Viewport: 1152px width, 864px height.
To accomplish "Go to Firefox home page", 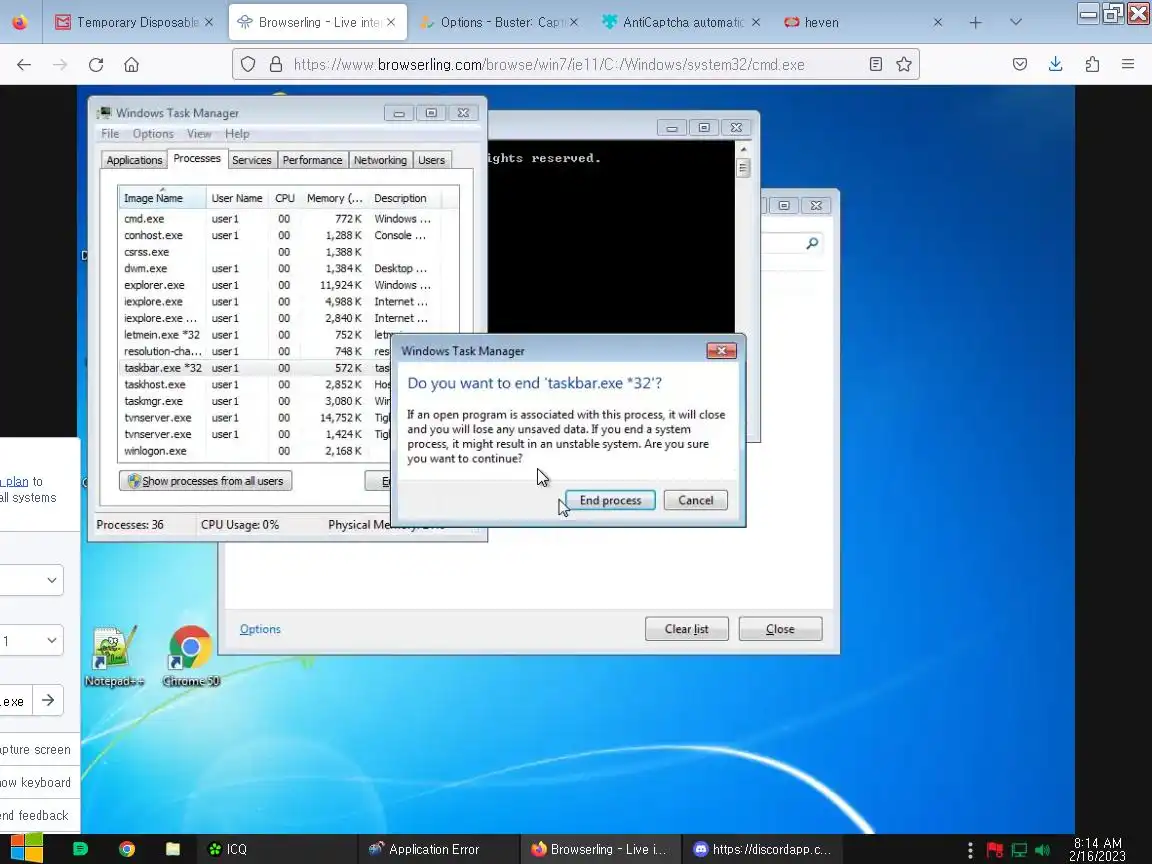I will [132, 65].
